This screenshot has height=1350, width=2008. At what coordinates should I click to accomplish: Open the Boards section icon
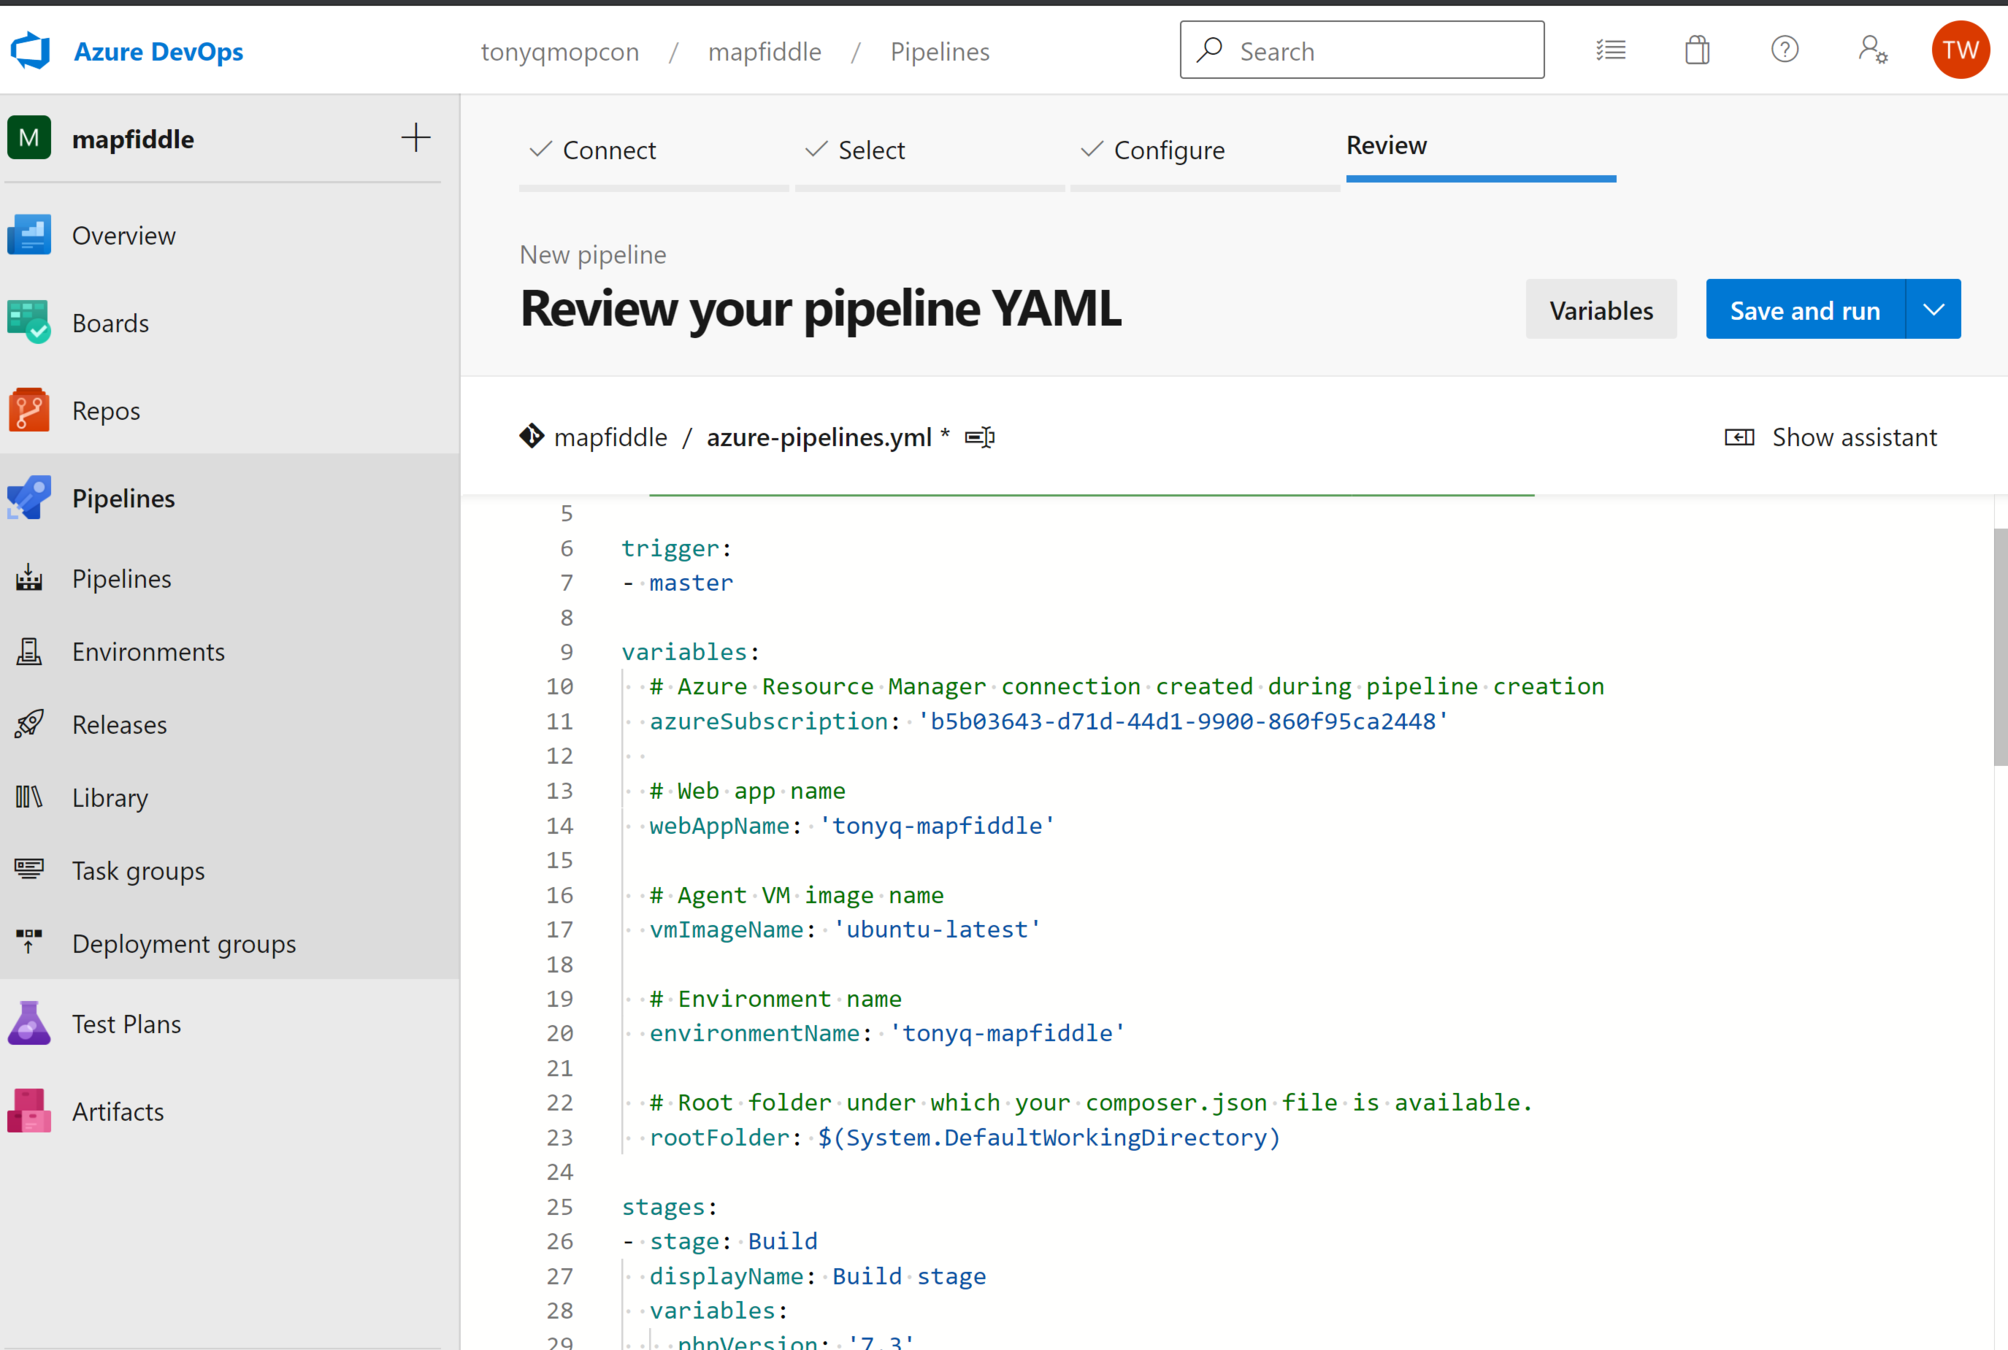pyautogui.click(x=29, y=323)
